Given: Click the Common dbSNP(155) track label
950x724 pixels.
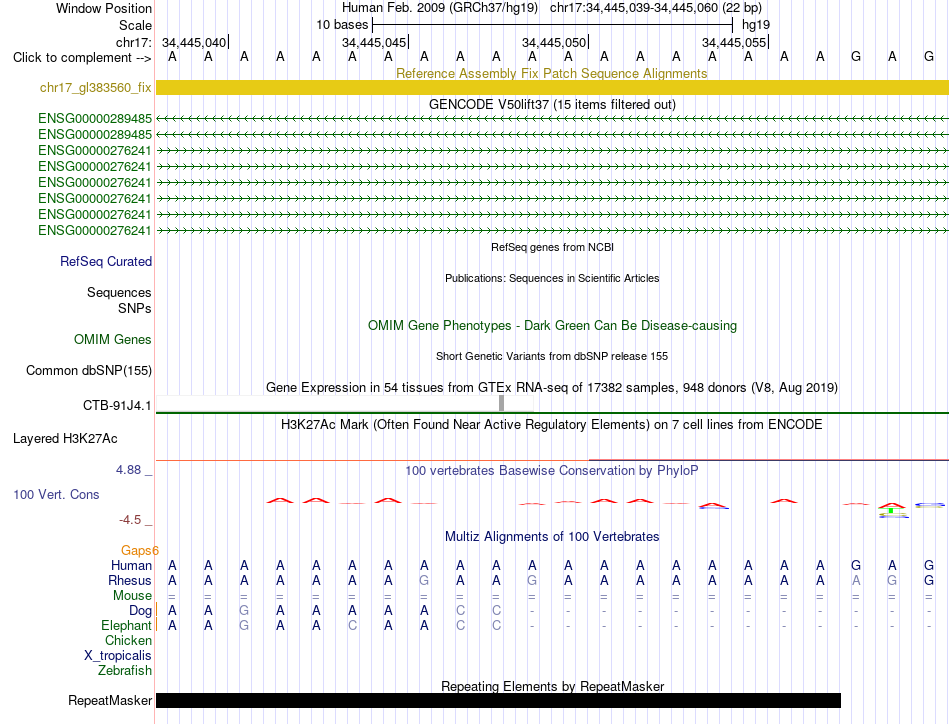Looking at the screenshot, I should [x=88, y=370].
